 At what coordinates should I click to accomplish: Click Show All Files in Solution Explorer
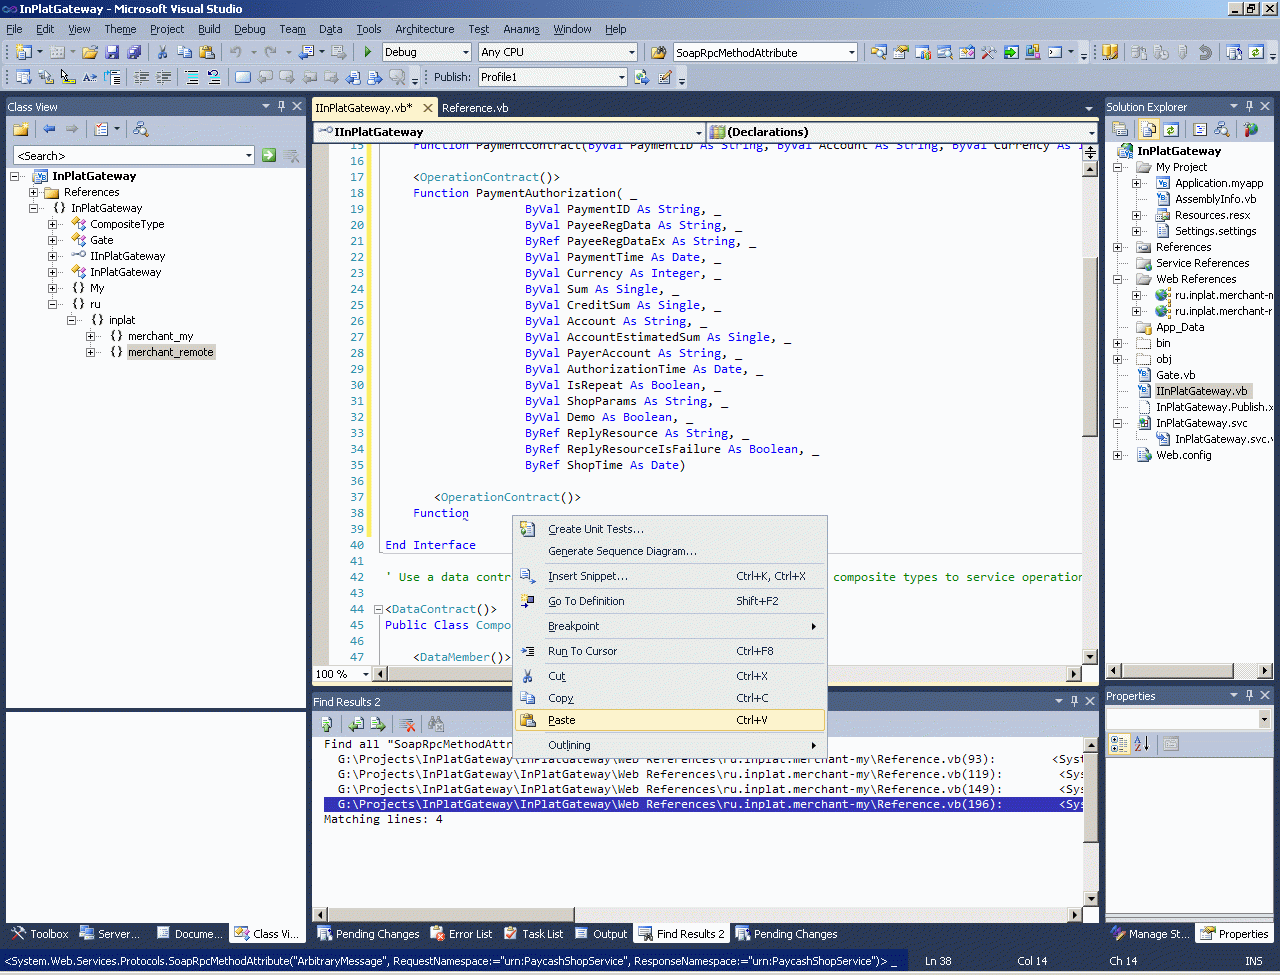1149,129
